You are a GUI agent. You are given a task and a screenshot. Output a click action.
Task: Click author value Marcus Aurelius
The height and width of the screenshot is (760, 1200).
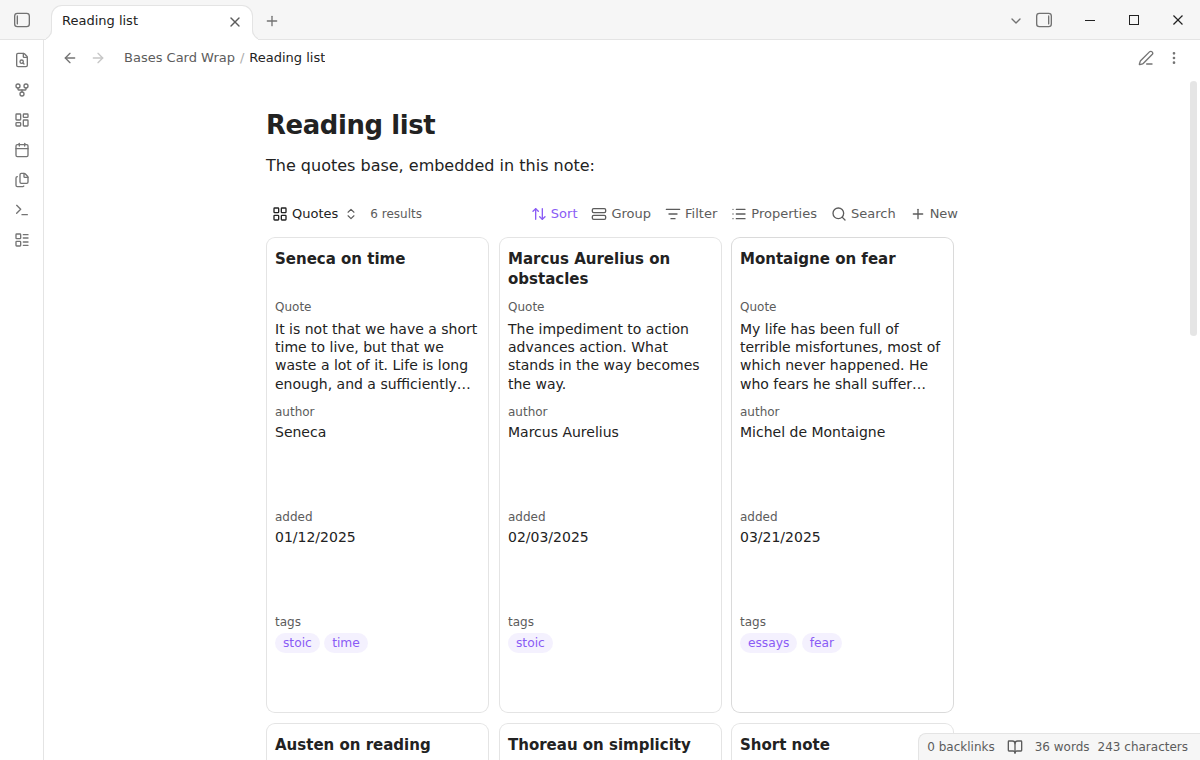[x=563, y=432]
